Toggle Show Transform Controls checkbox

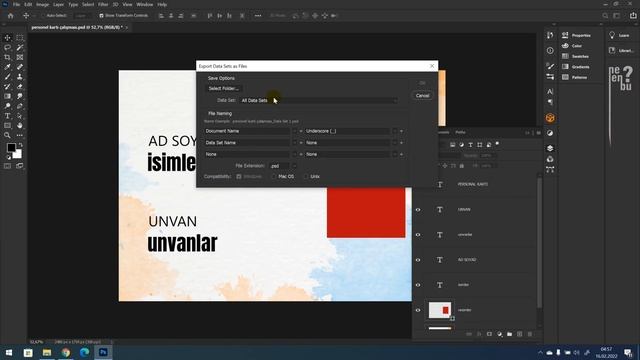(101, 16)
